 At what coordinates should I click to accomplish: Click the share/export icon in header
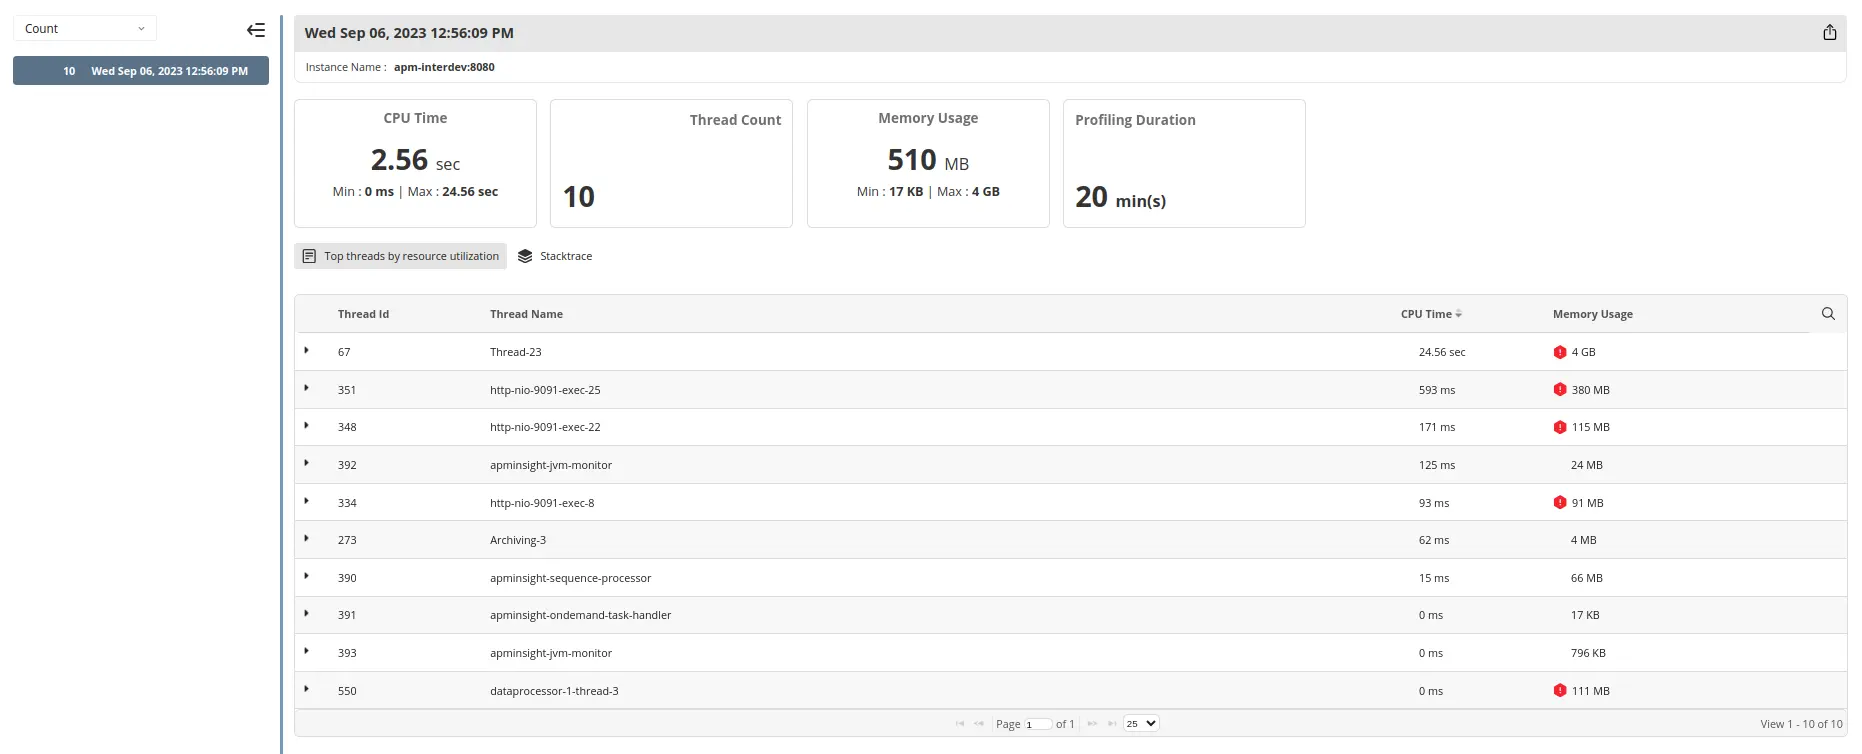[1829, 32]
